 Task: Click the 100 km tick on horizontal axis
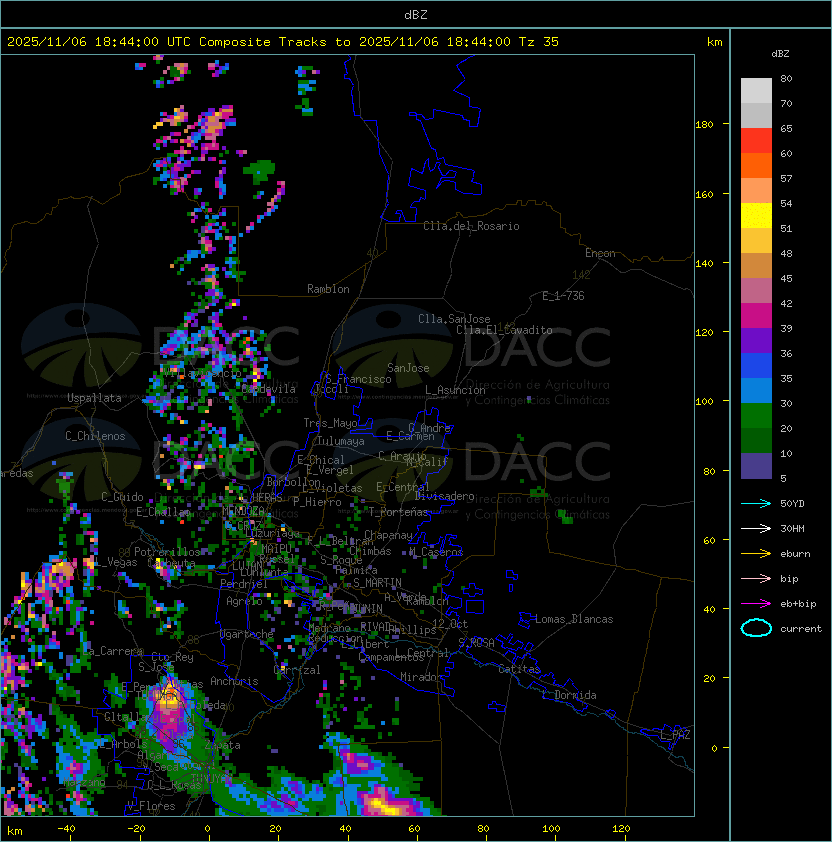(x=551, y=829)
